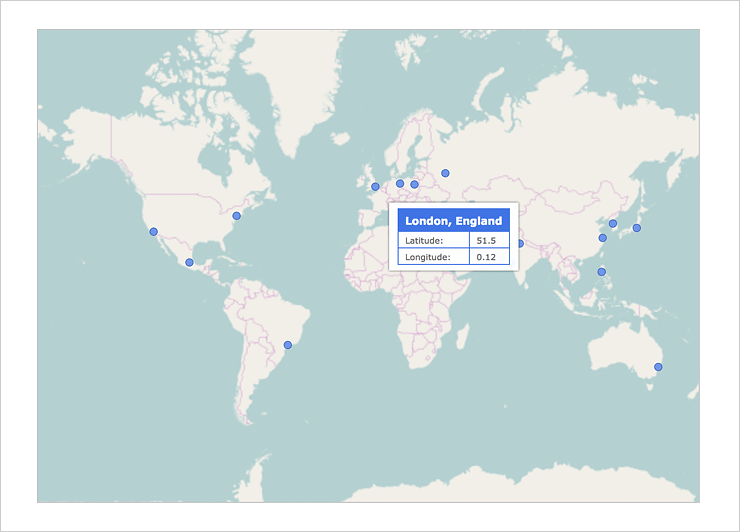Click on Greenland on the map
The height and width of the screenshot is (532, 740).
coord(290,90)
